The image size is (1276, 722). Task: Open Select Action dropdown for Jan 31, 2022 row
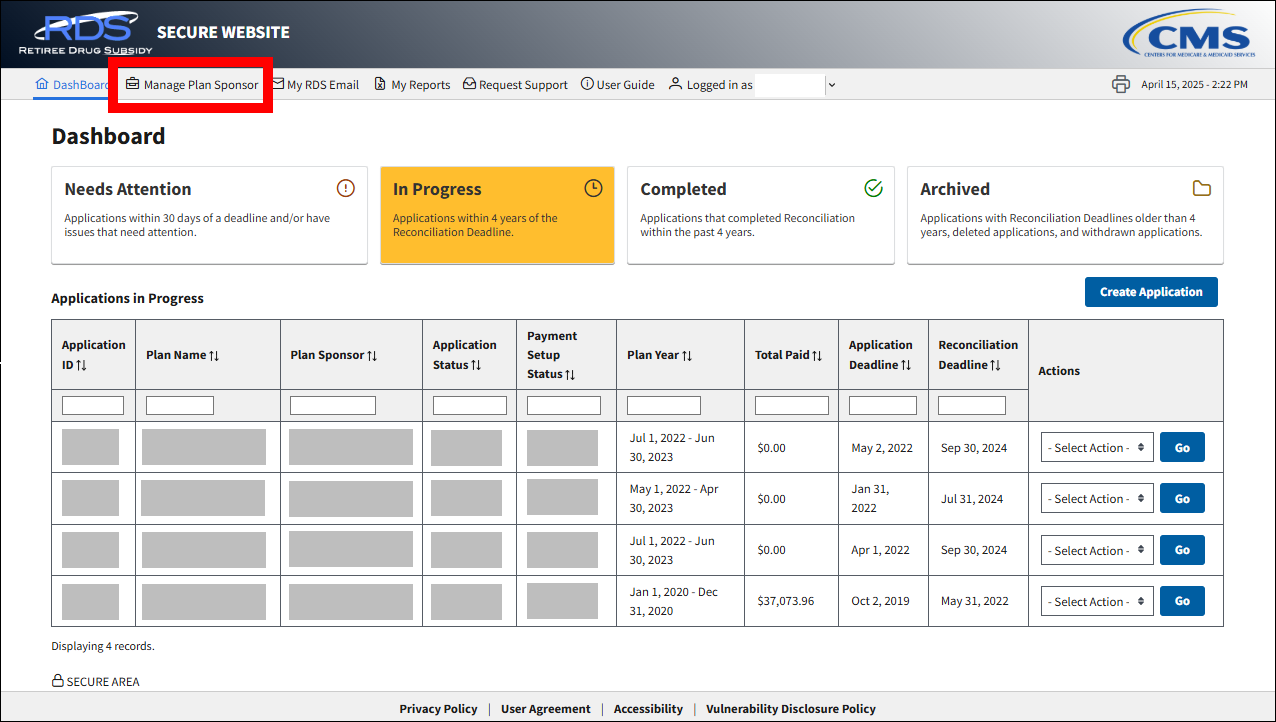(x=1097, y=499)
